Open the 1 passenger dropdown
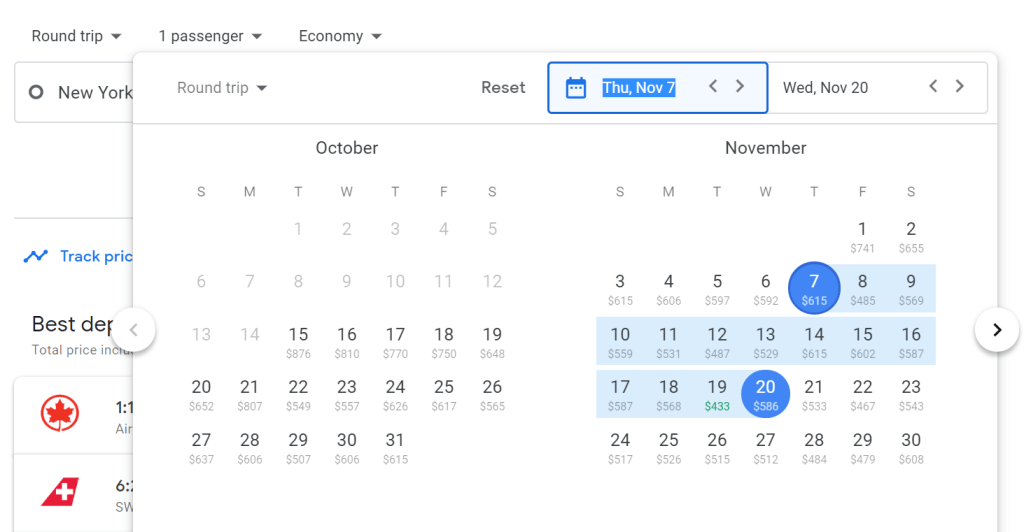Viewport: 1024px width, 532px height. tap(210, 36)
